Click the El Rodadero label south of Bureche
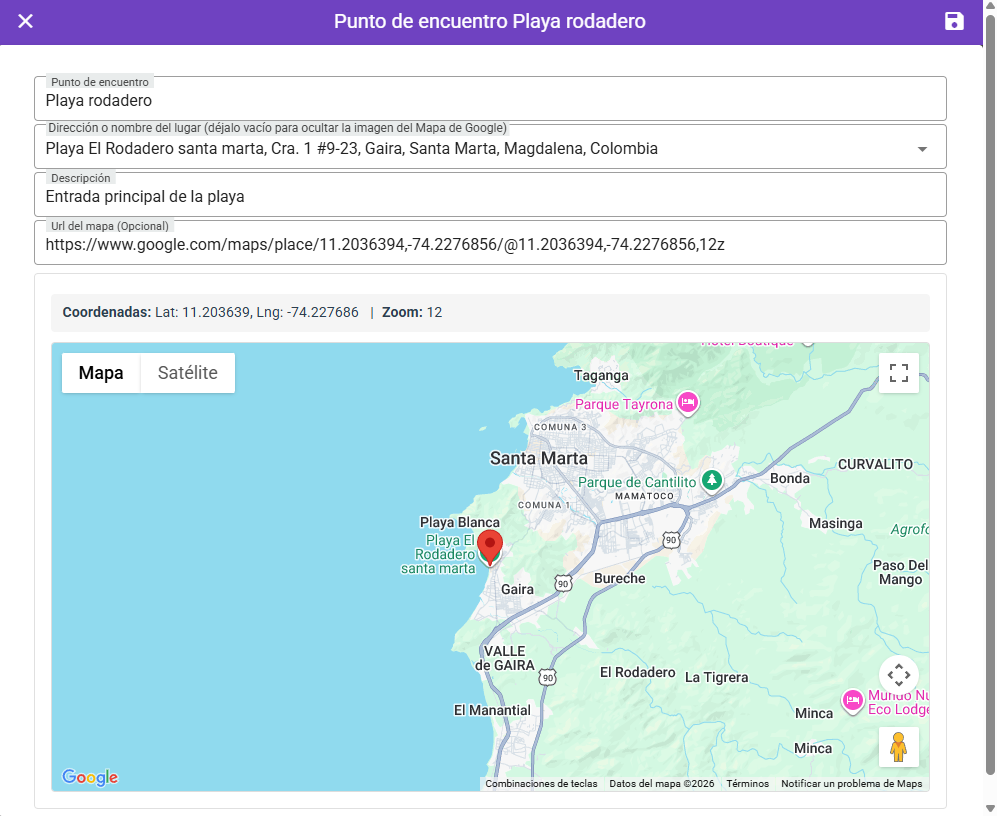The image size is (997, 816). coord(638,672)
